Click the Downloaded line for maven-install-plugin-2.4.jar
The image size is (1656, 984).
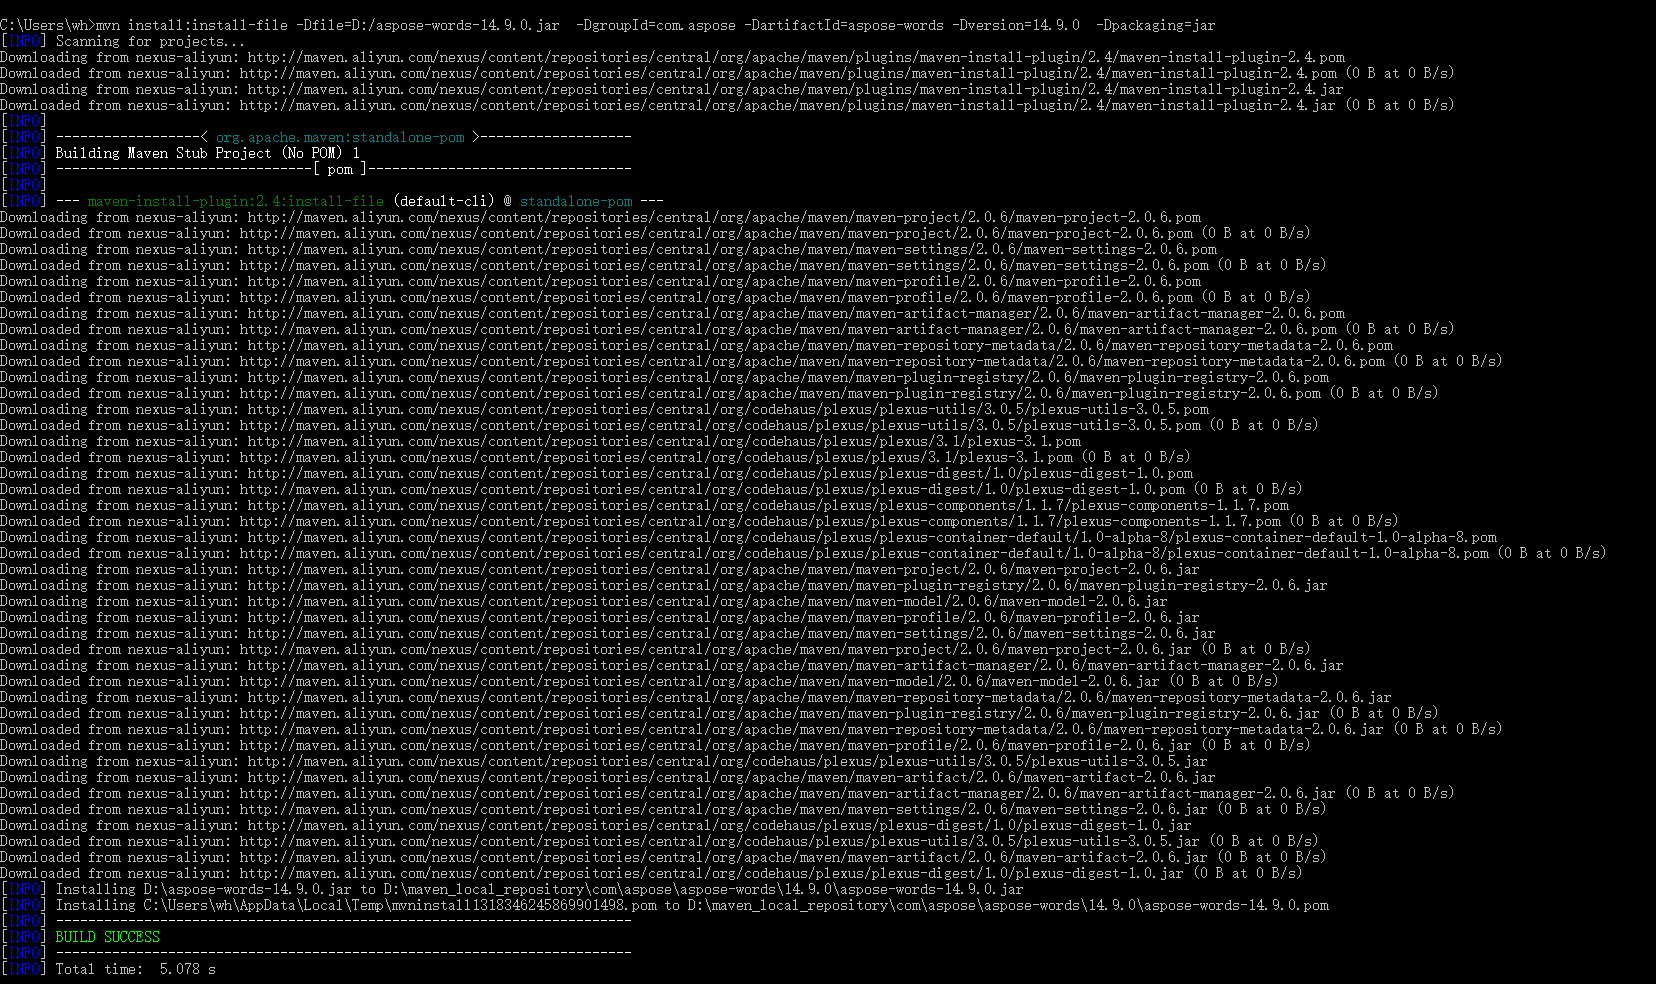[x=727, y=105]
